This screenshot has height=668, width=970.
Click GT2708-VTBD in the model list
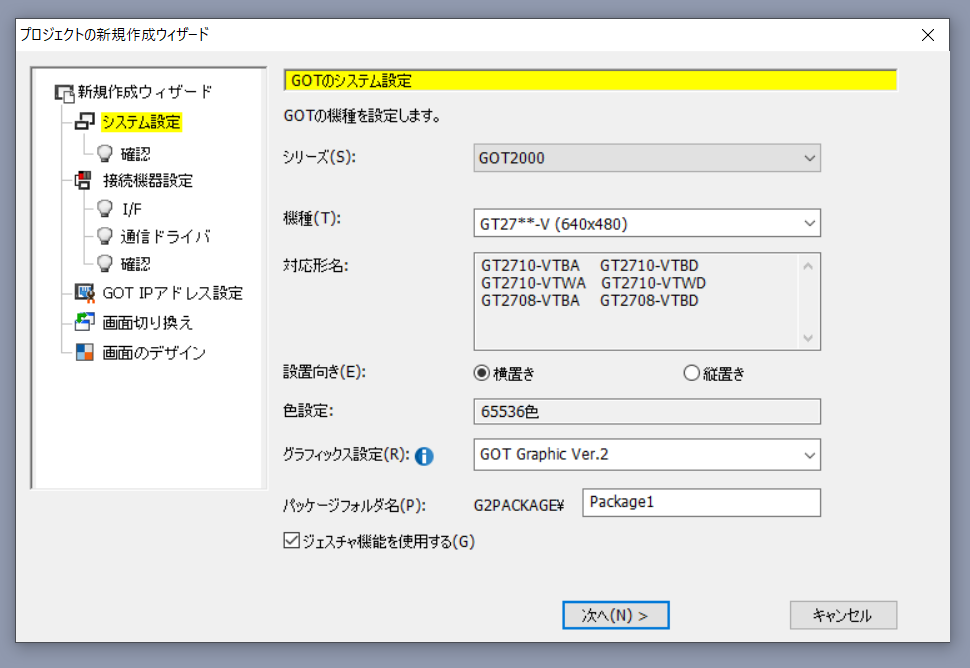[649, 301]
